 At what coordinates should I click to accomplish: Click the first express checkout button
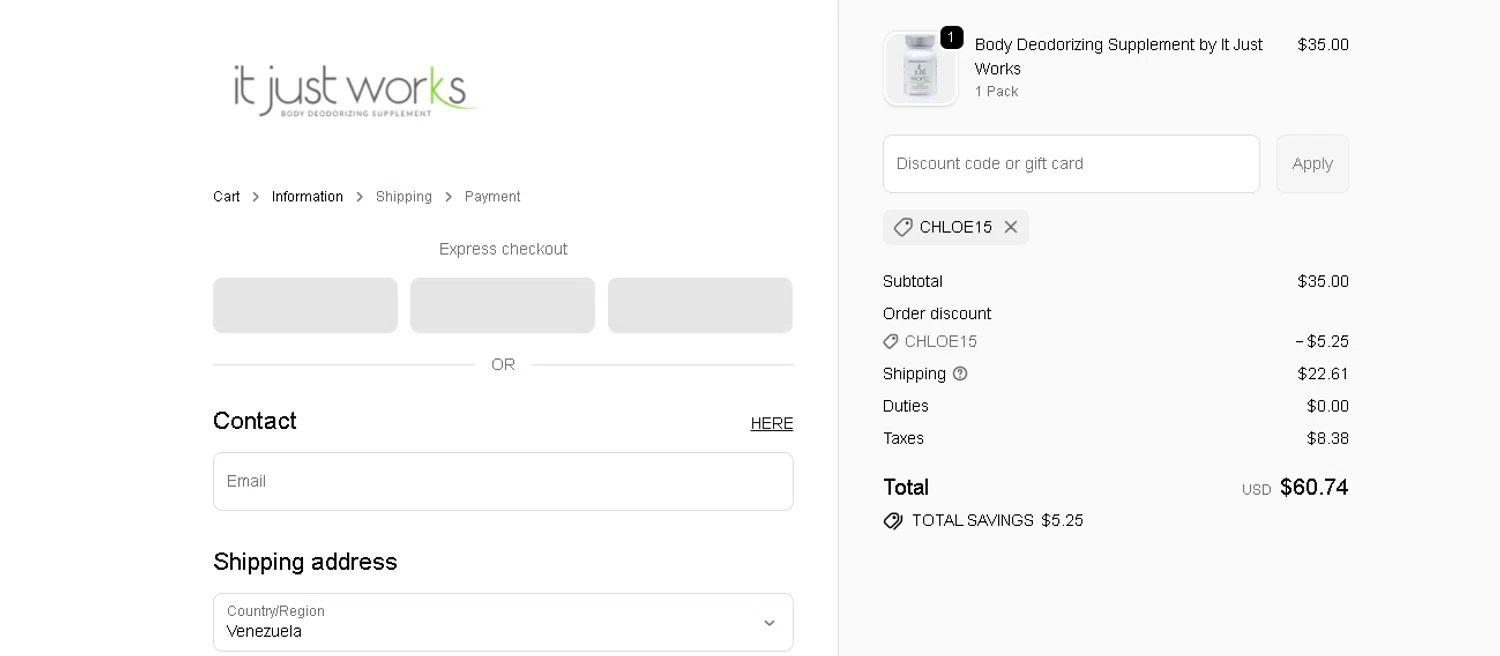[305, 305]
